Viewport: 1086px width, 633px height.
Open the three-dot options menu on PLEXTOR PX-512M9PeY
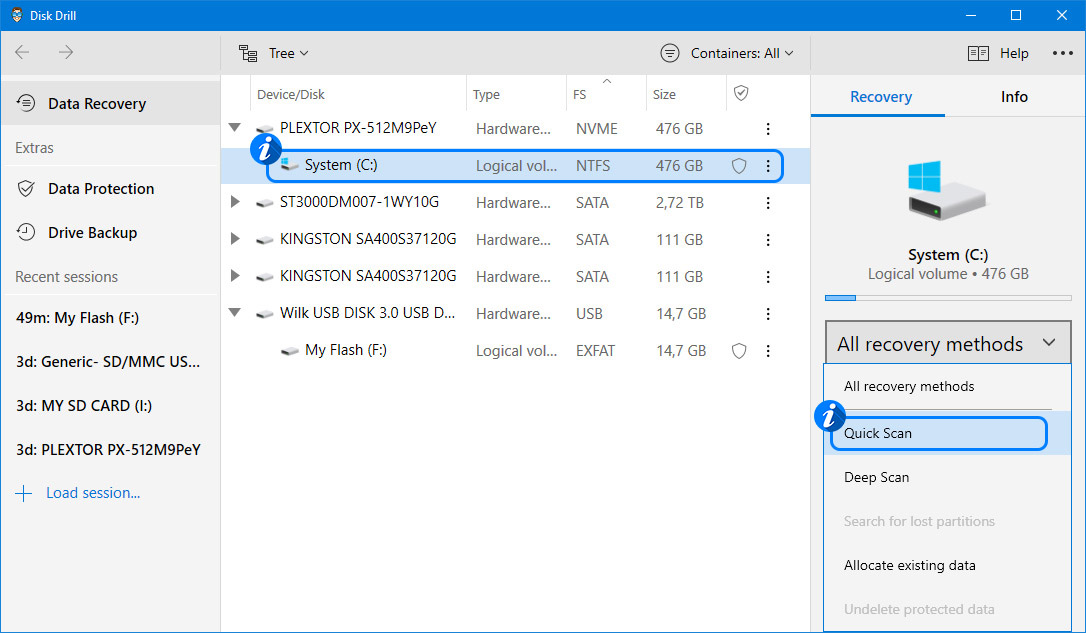pyautogui.click(x=767, y=128)
